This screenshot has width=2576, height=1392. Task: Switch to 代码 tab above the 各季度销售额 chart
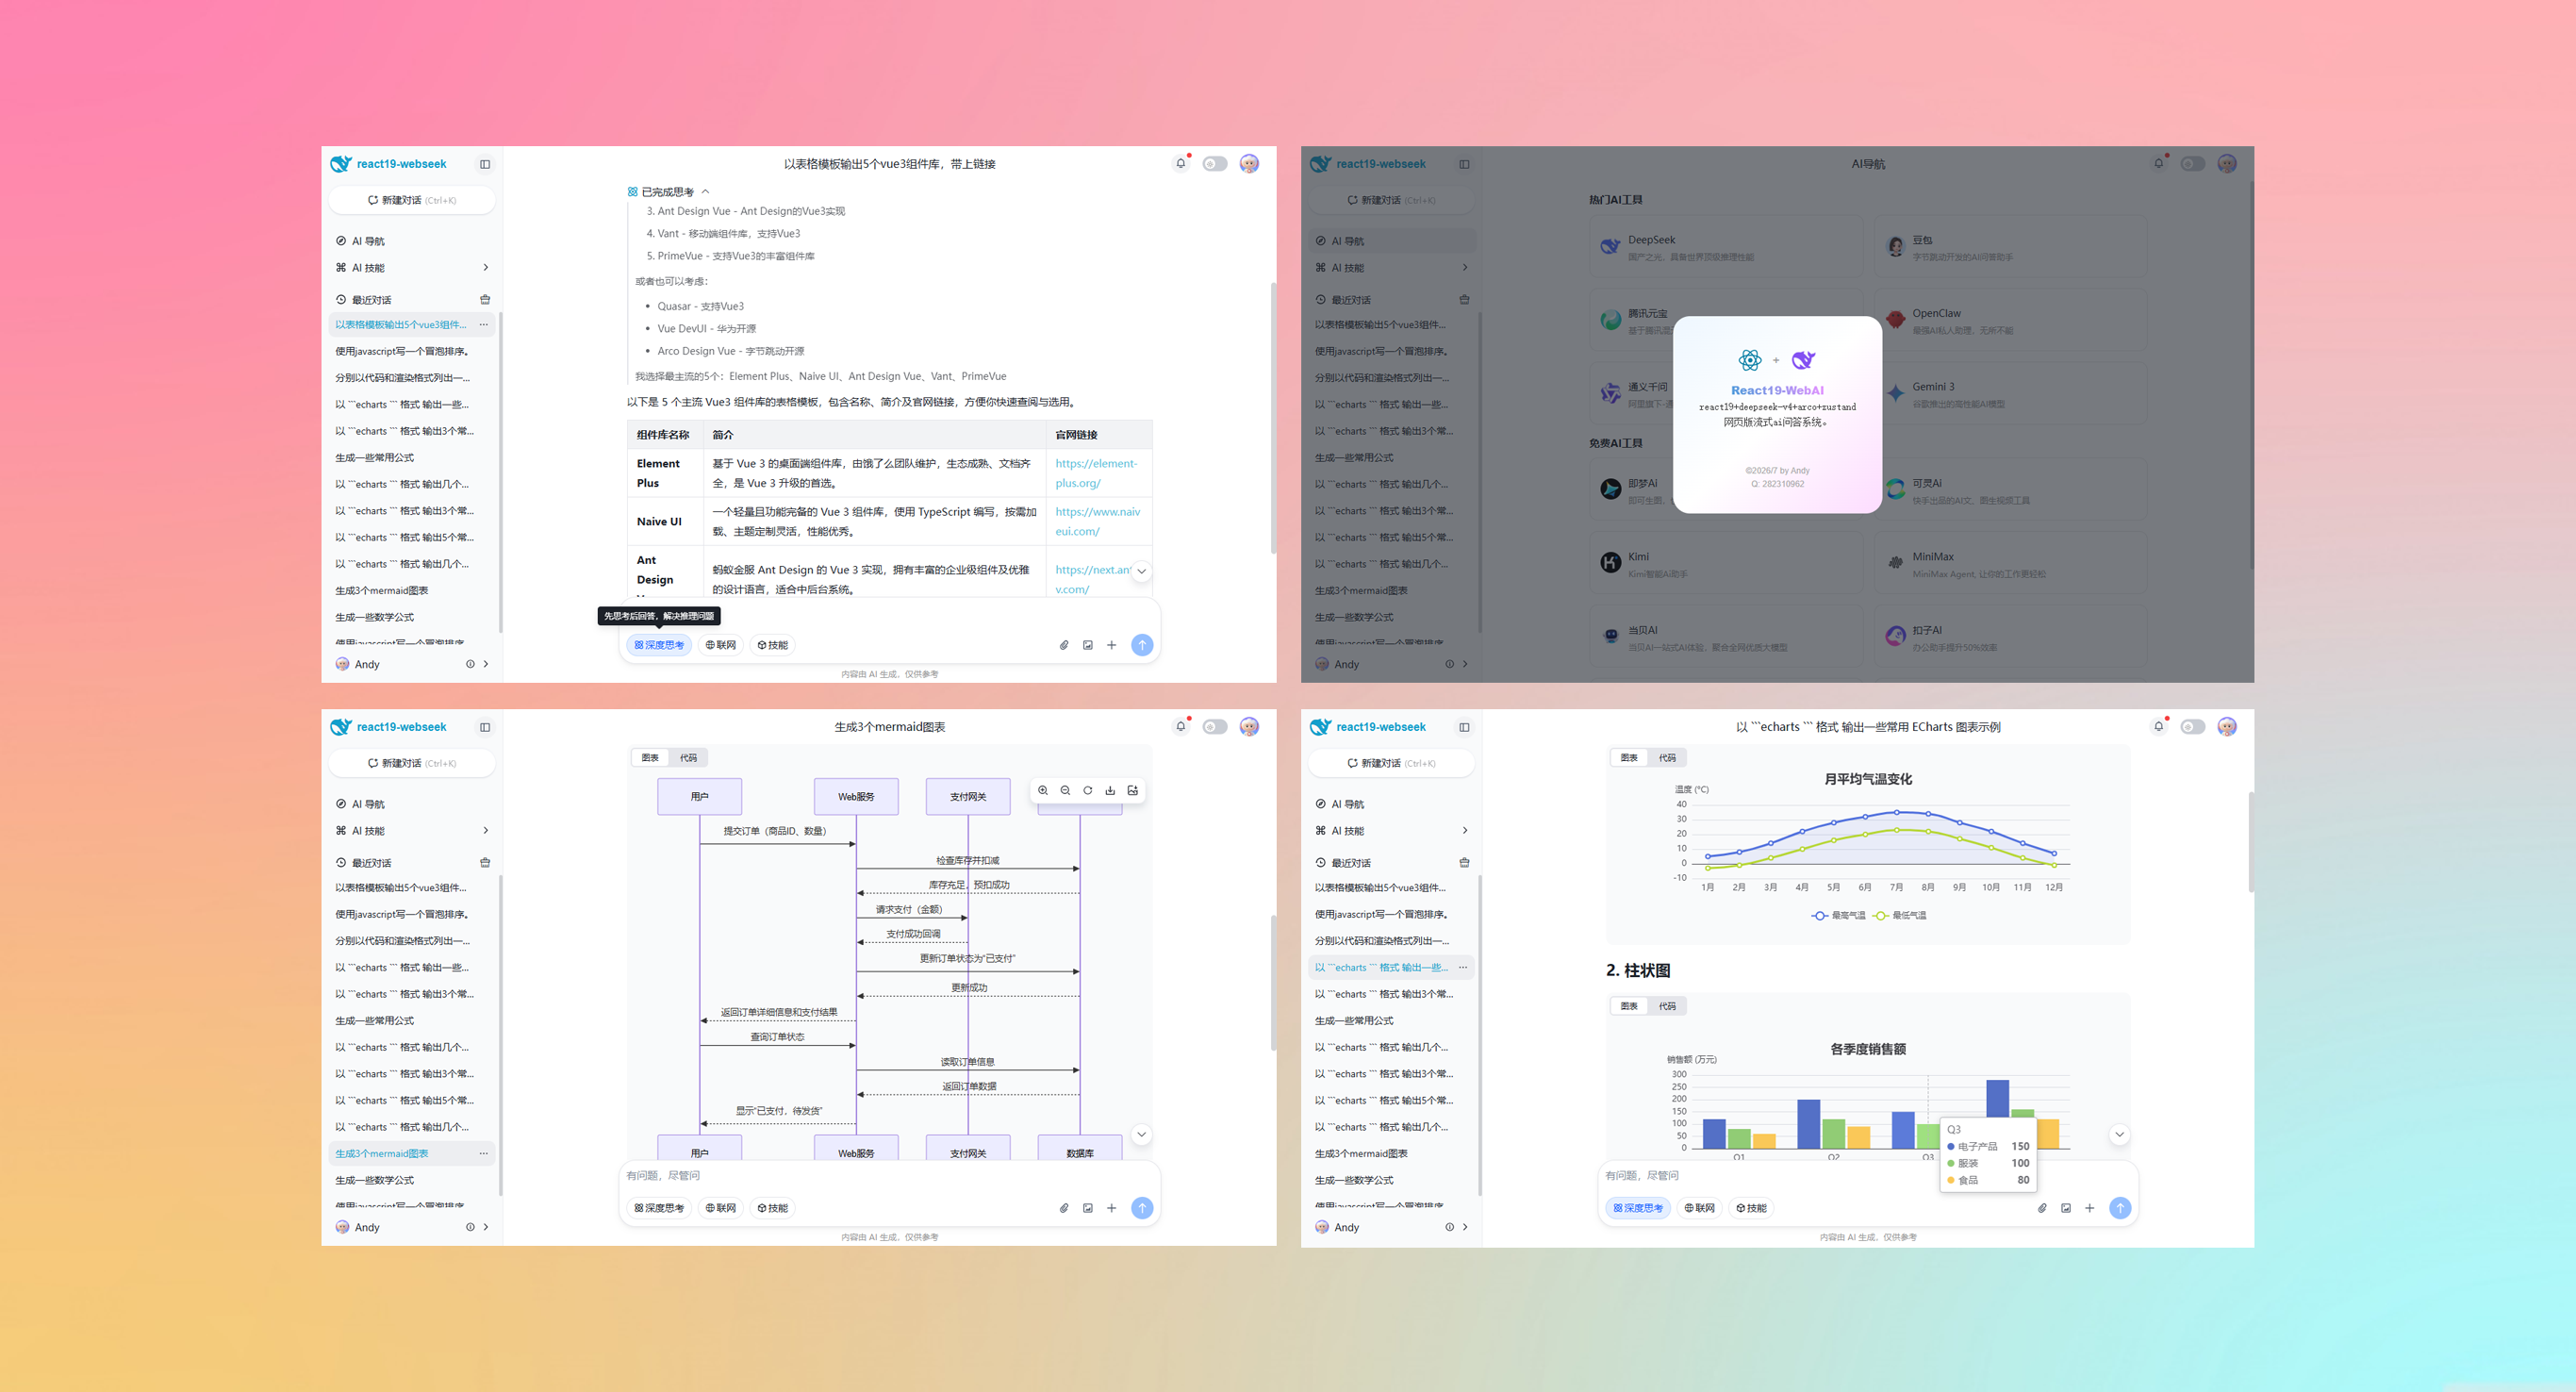point(1667,1006)
